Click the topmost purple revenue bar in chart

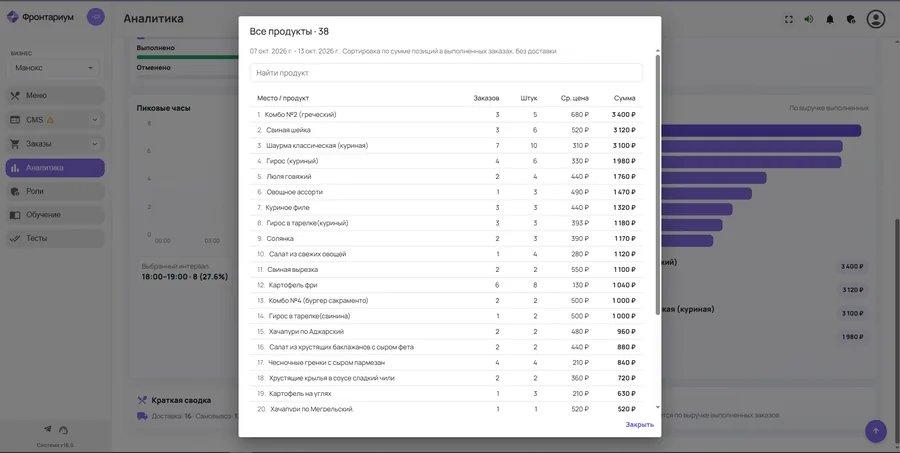[761, 131]
